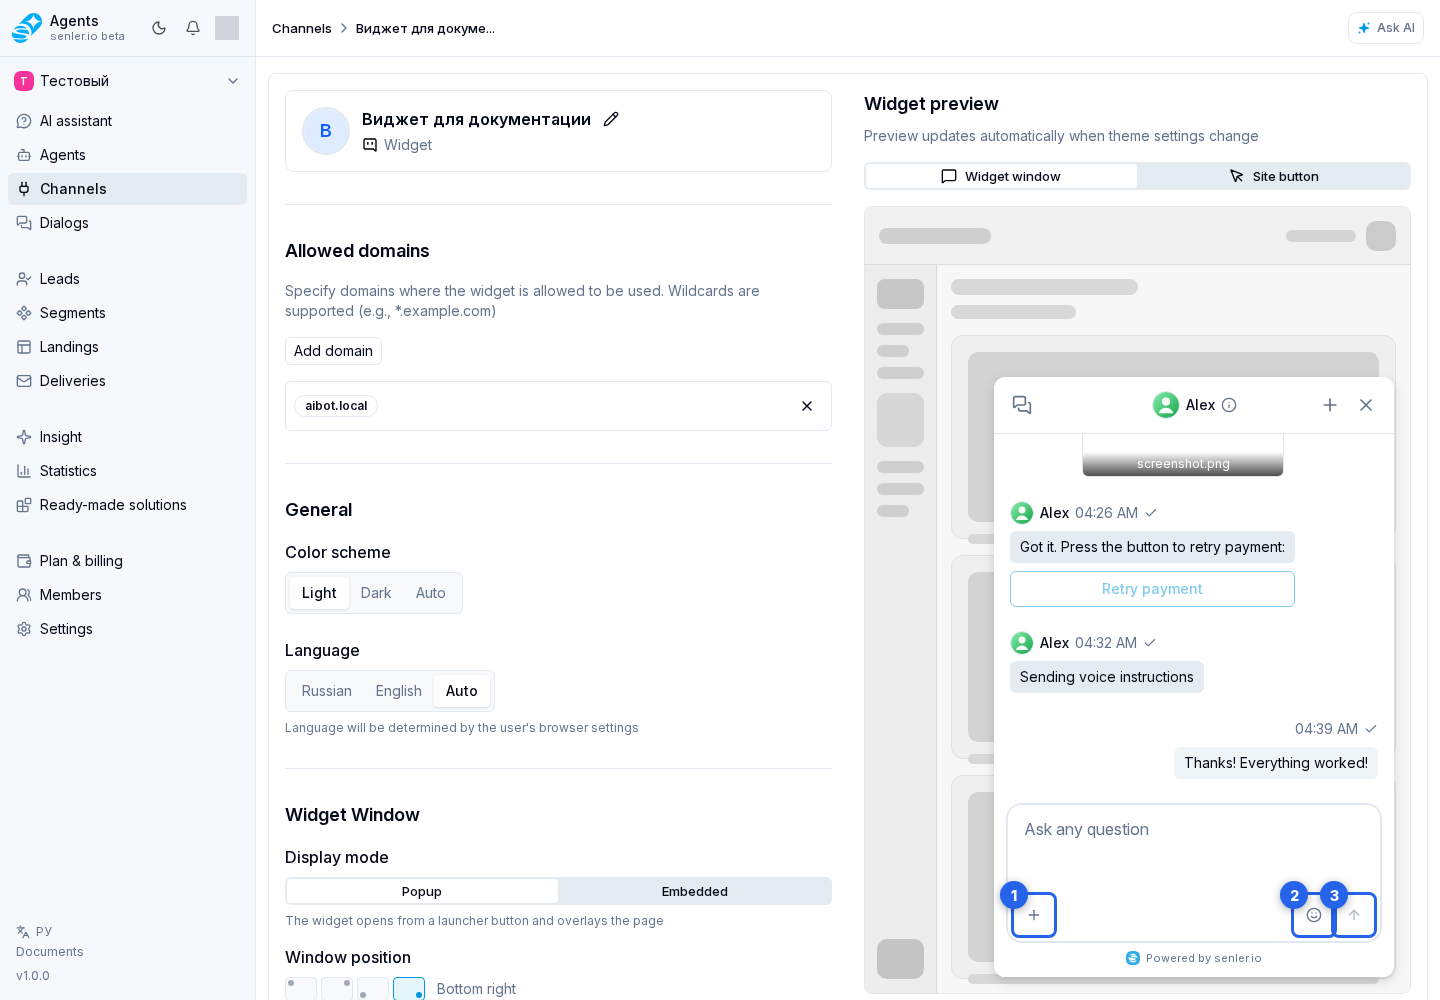1440x1000 pixels.
Task: Click the 'Thanks! Everything worked!' message
Action: 1276,763
